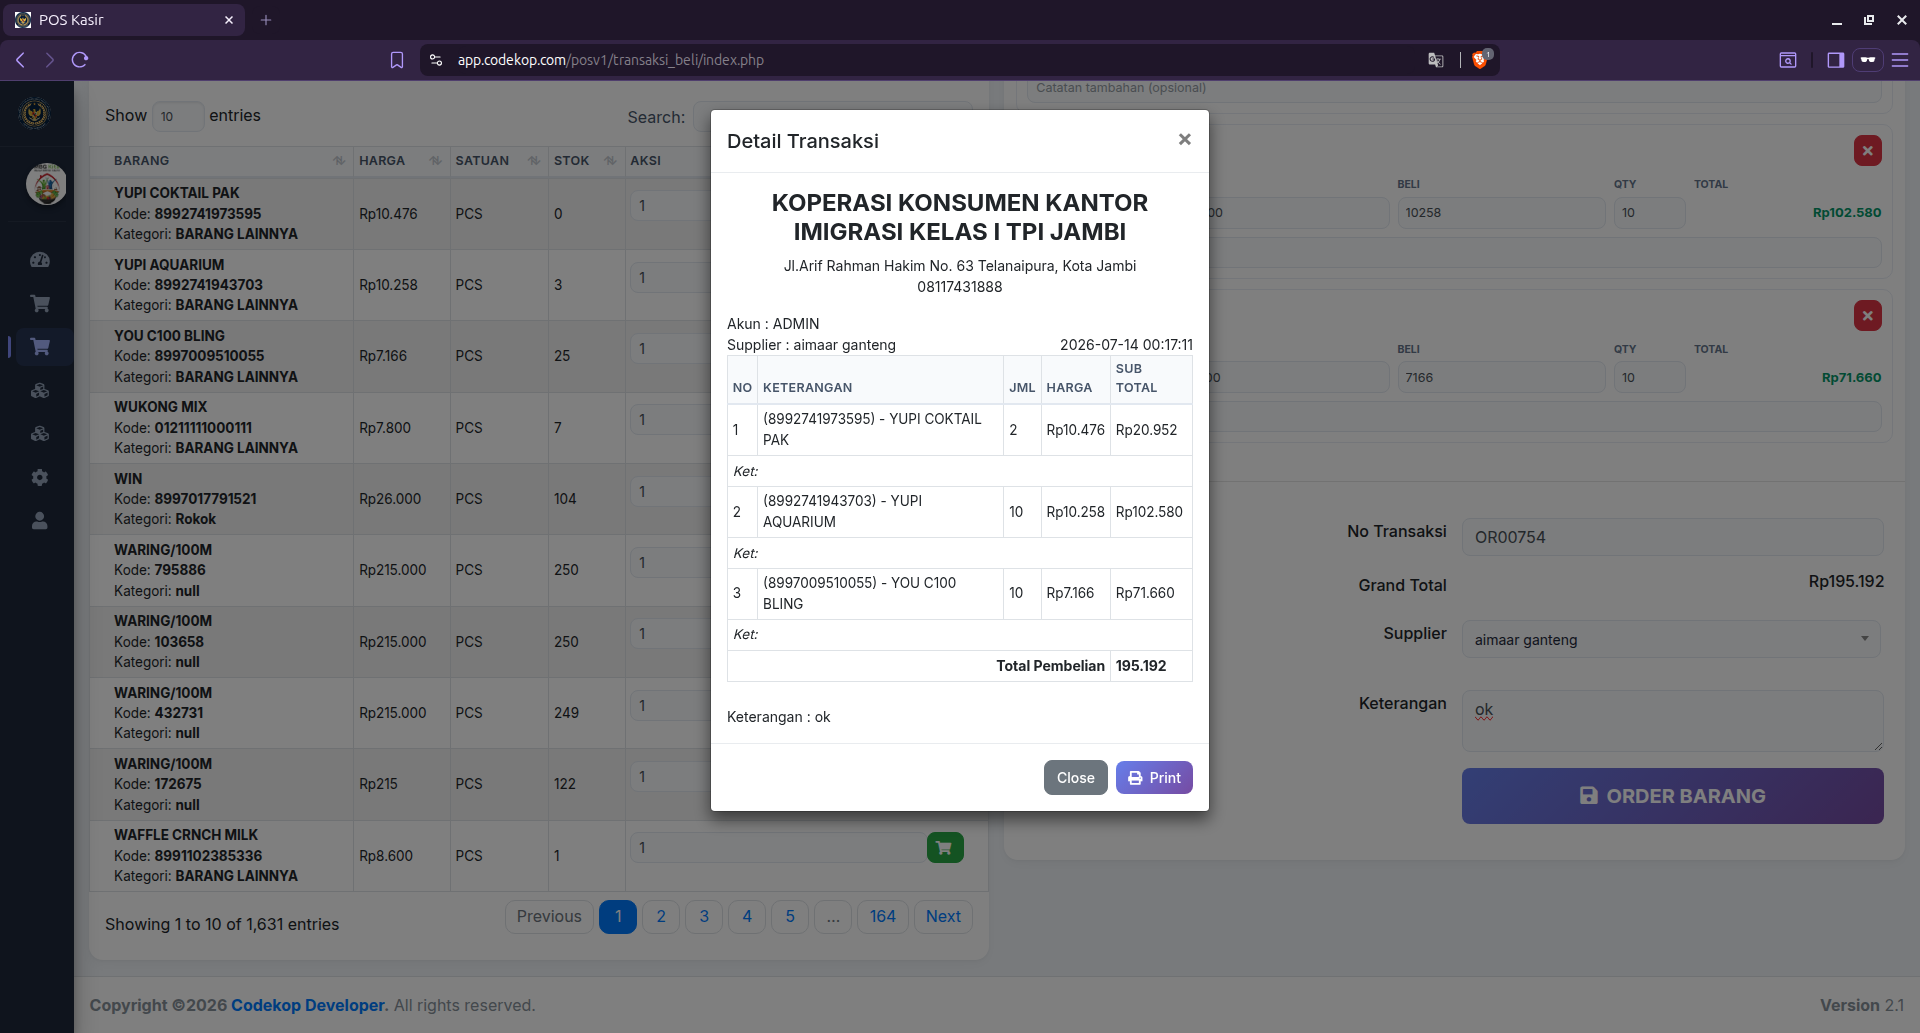Click the translate icon in address bar
Image resolution: width=1920 pixels, height=1033 pixels.
pos(1436,60)
